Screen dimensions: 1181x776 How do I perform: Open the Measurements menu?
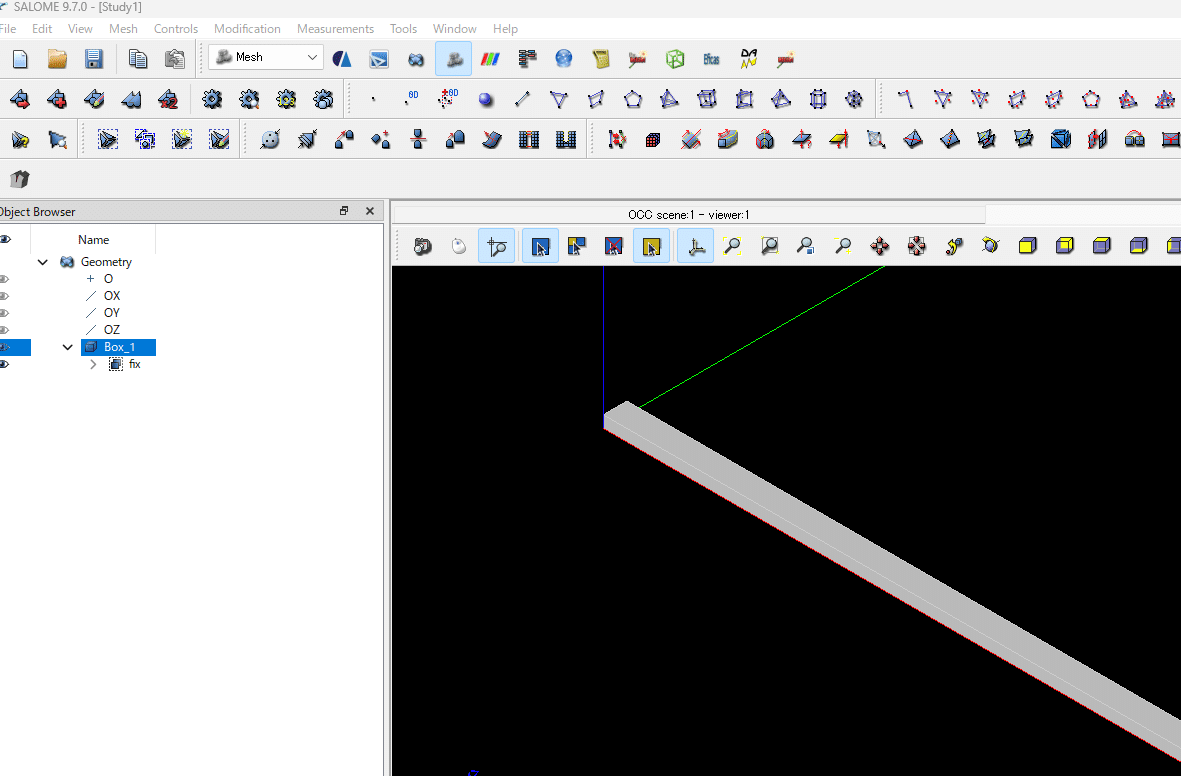[335, 29]
